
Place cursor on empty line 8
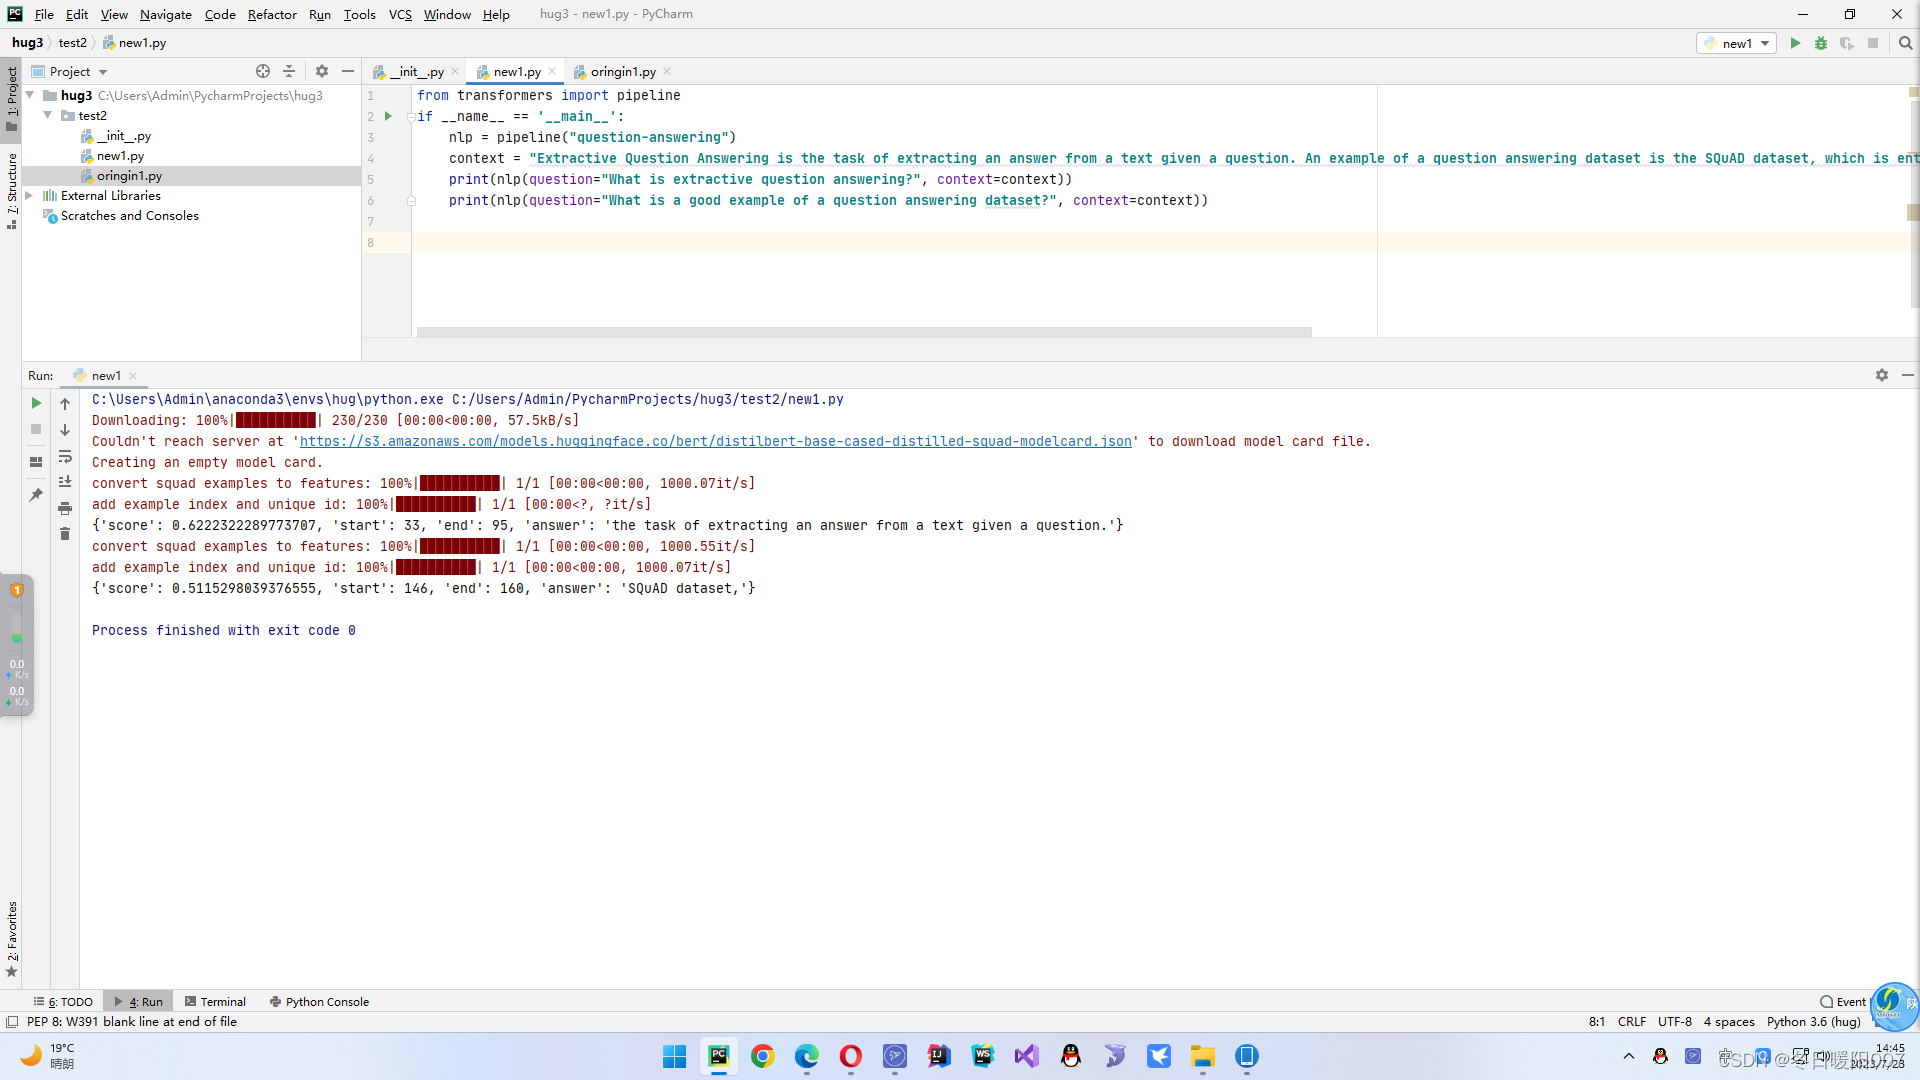click(x=1160, y=242)
